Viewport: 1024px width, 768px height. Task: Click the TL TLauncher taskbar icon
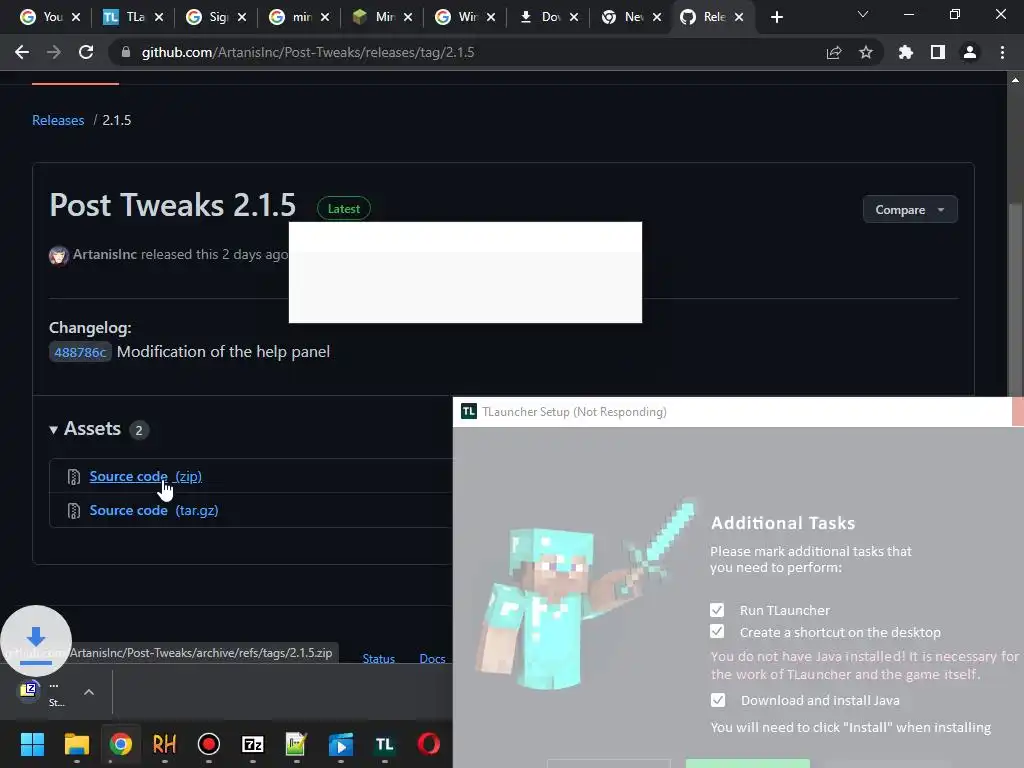pyautogui.click(x=385, y=744)
